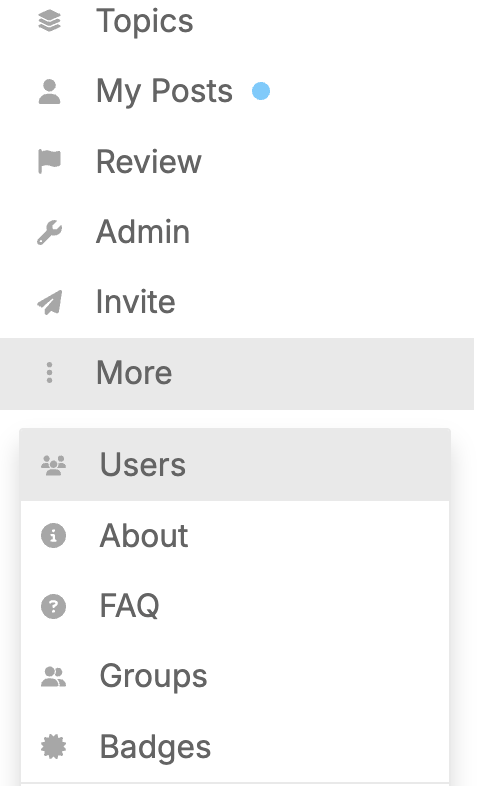
Task: Click the blue My Posts notification dot
Action: 261,91
